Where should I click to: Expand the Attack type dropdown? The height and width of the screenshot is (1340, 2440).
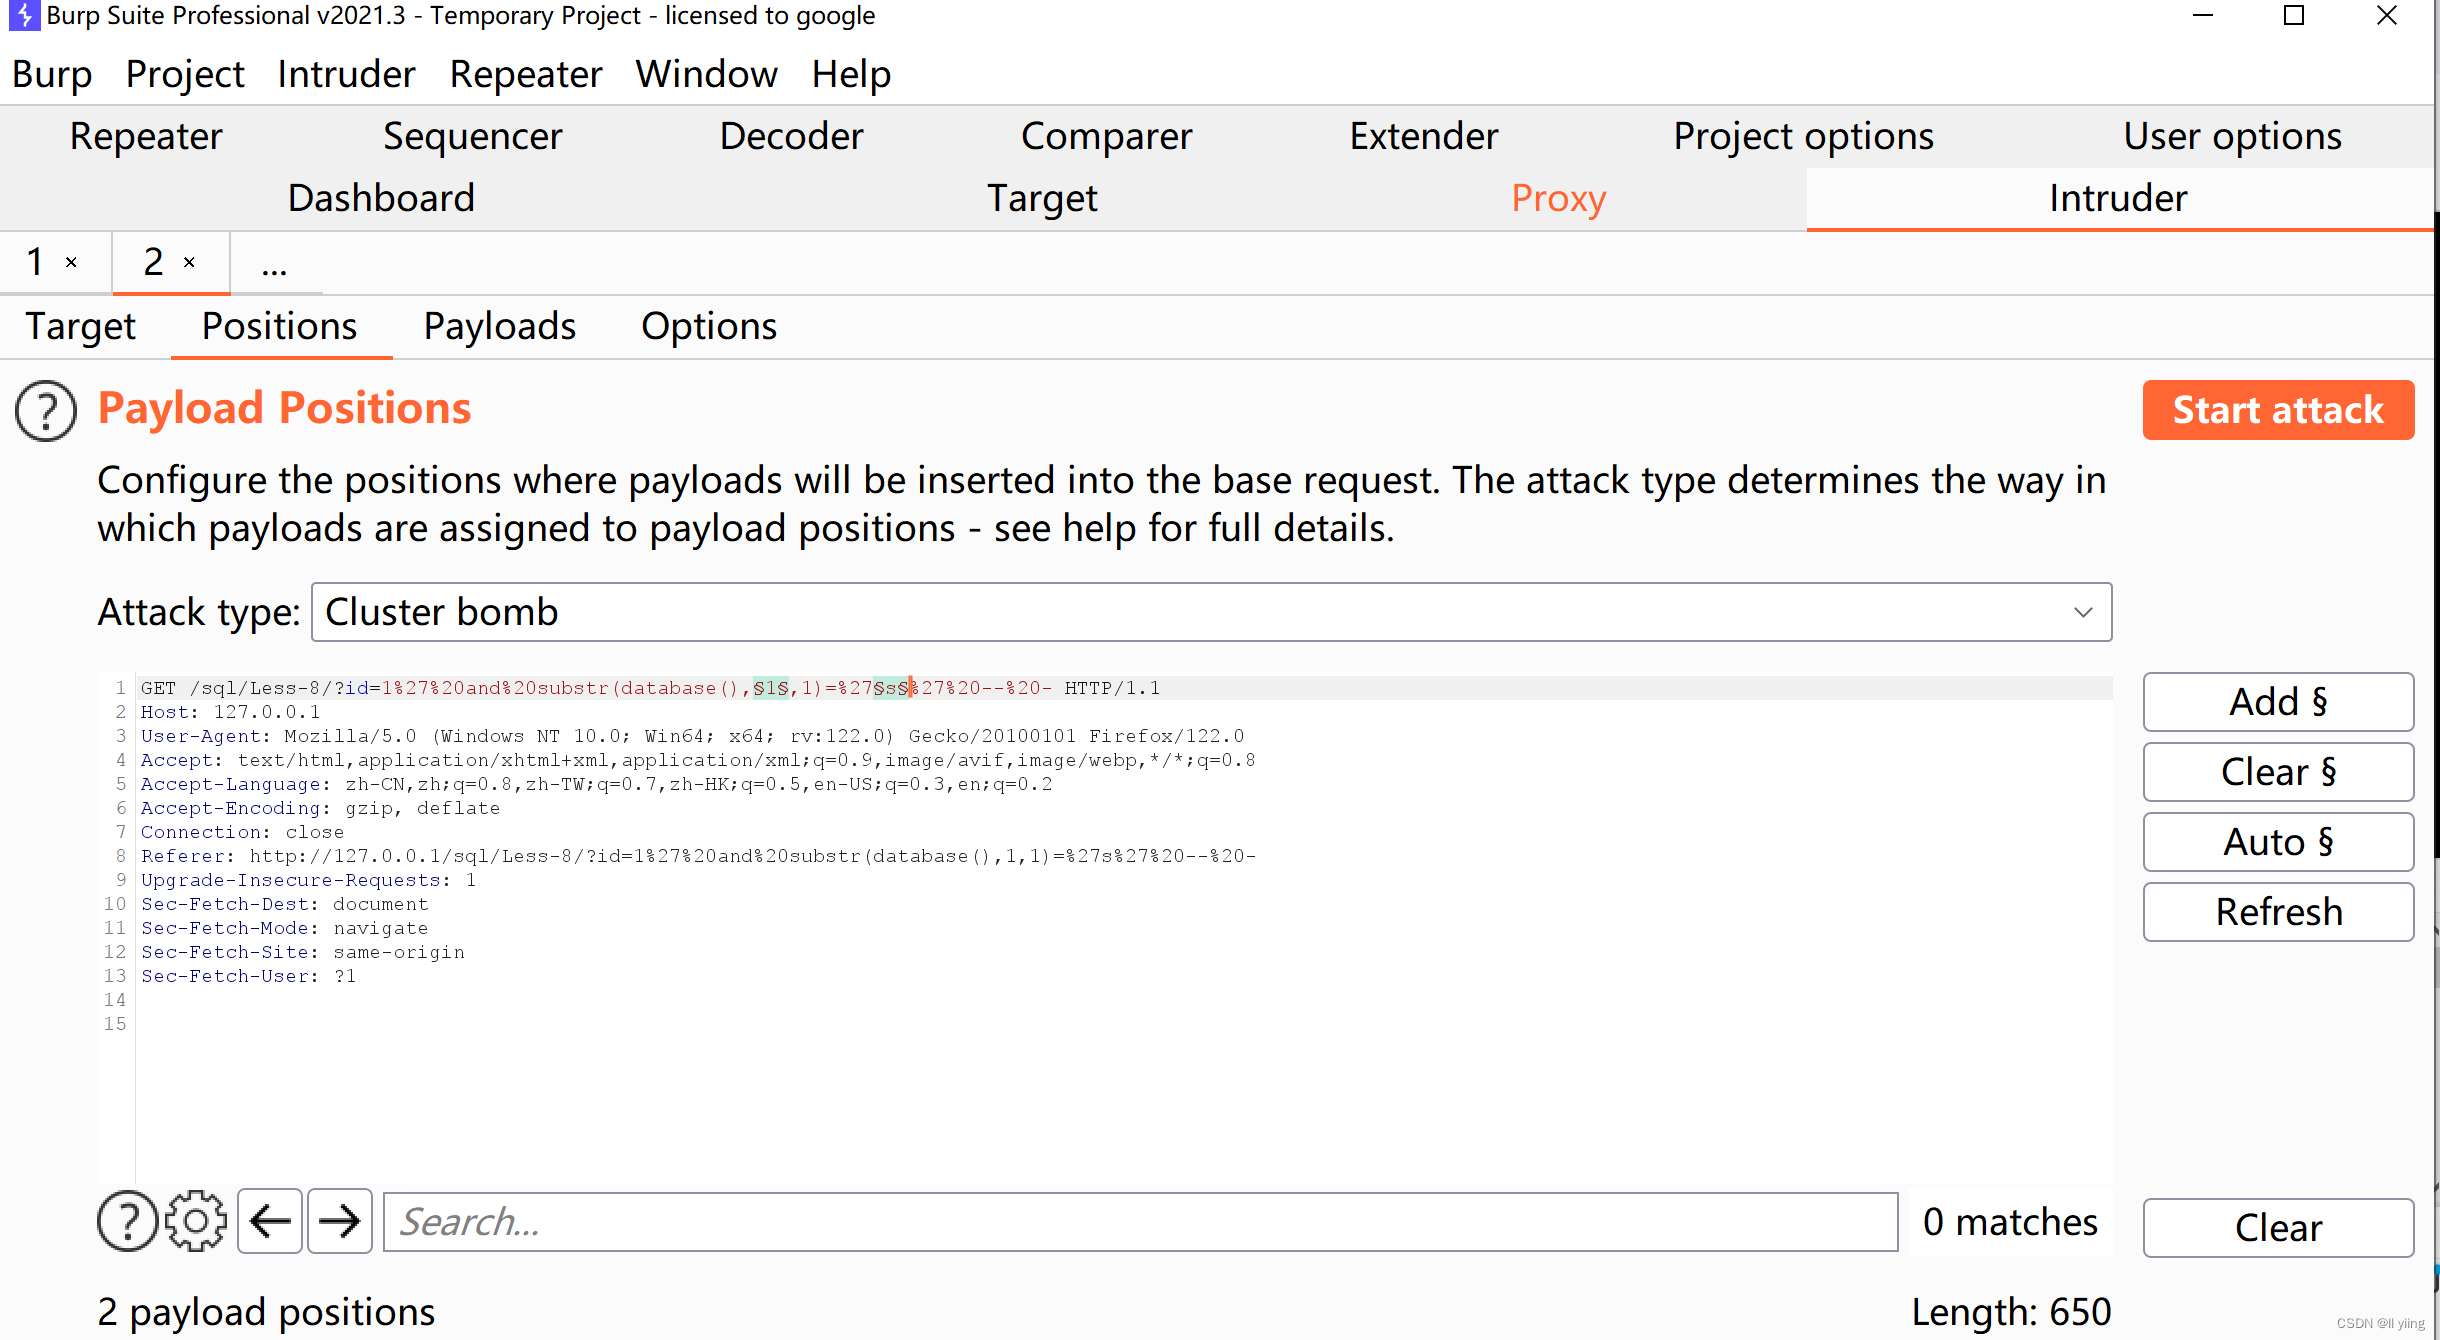pos(1210,612)
